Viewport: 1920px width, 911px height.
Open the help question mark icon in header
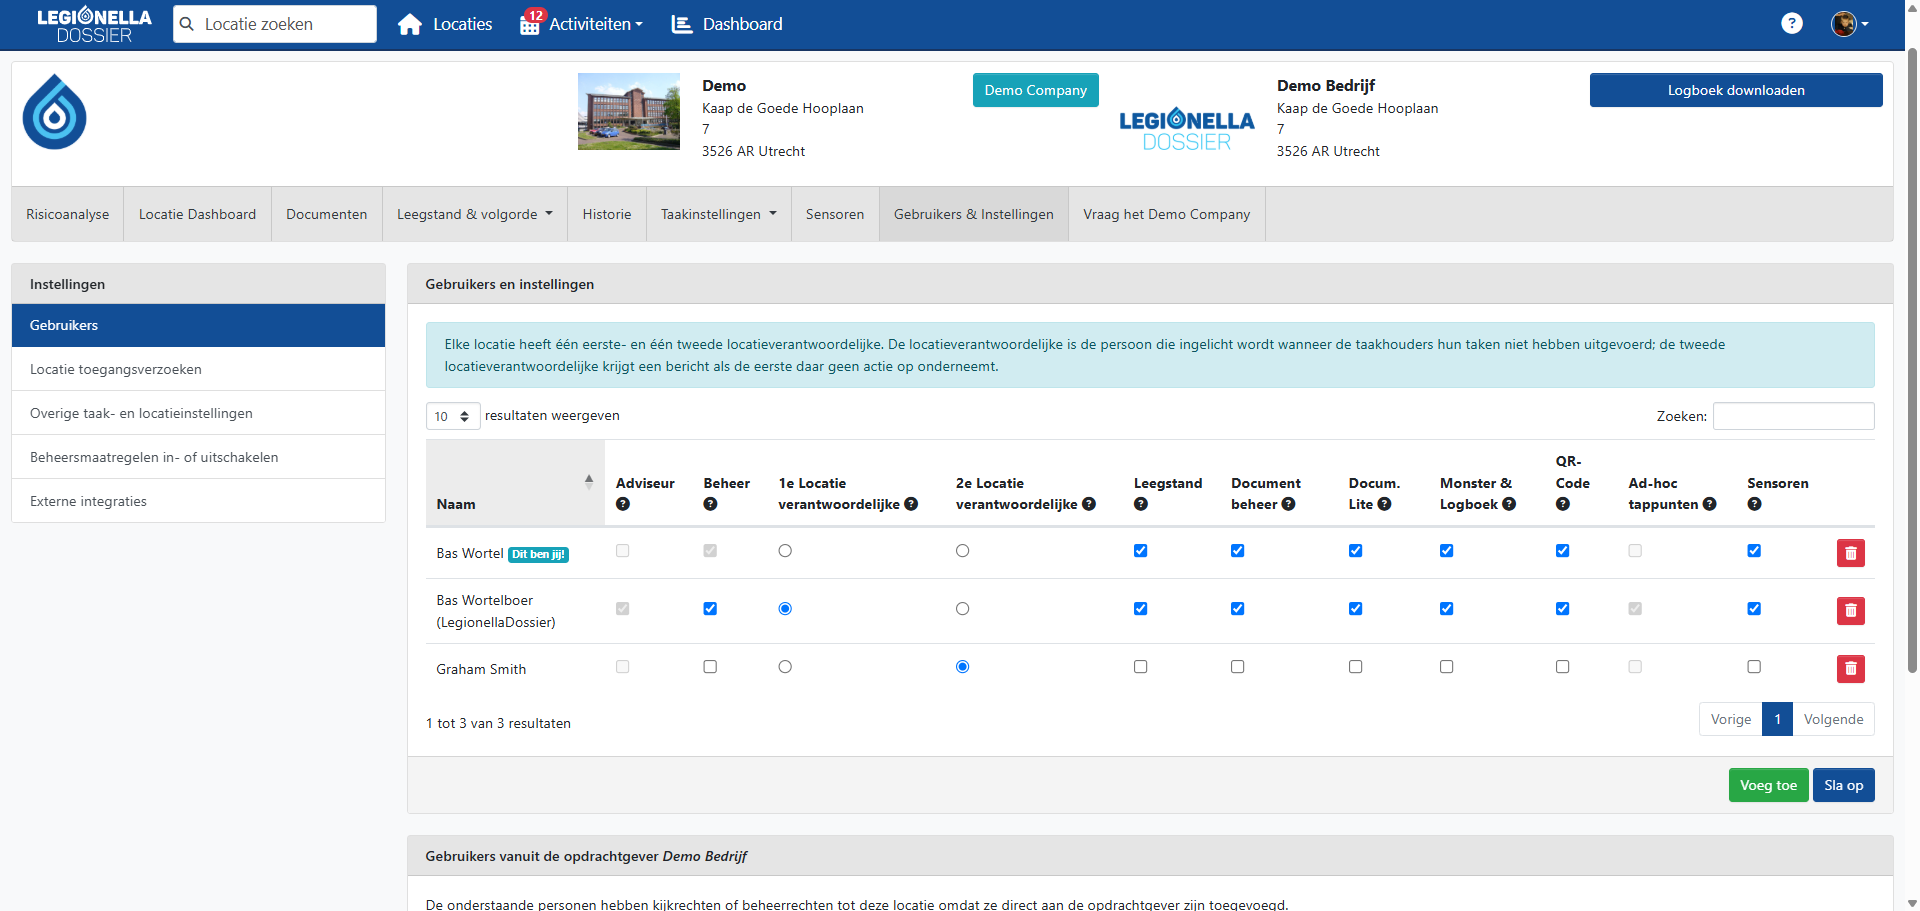pos(1791,24)
